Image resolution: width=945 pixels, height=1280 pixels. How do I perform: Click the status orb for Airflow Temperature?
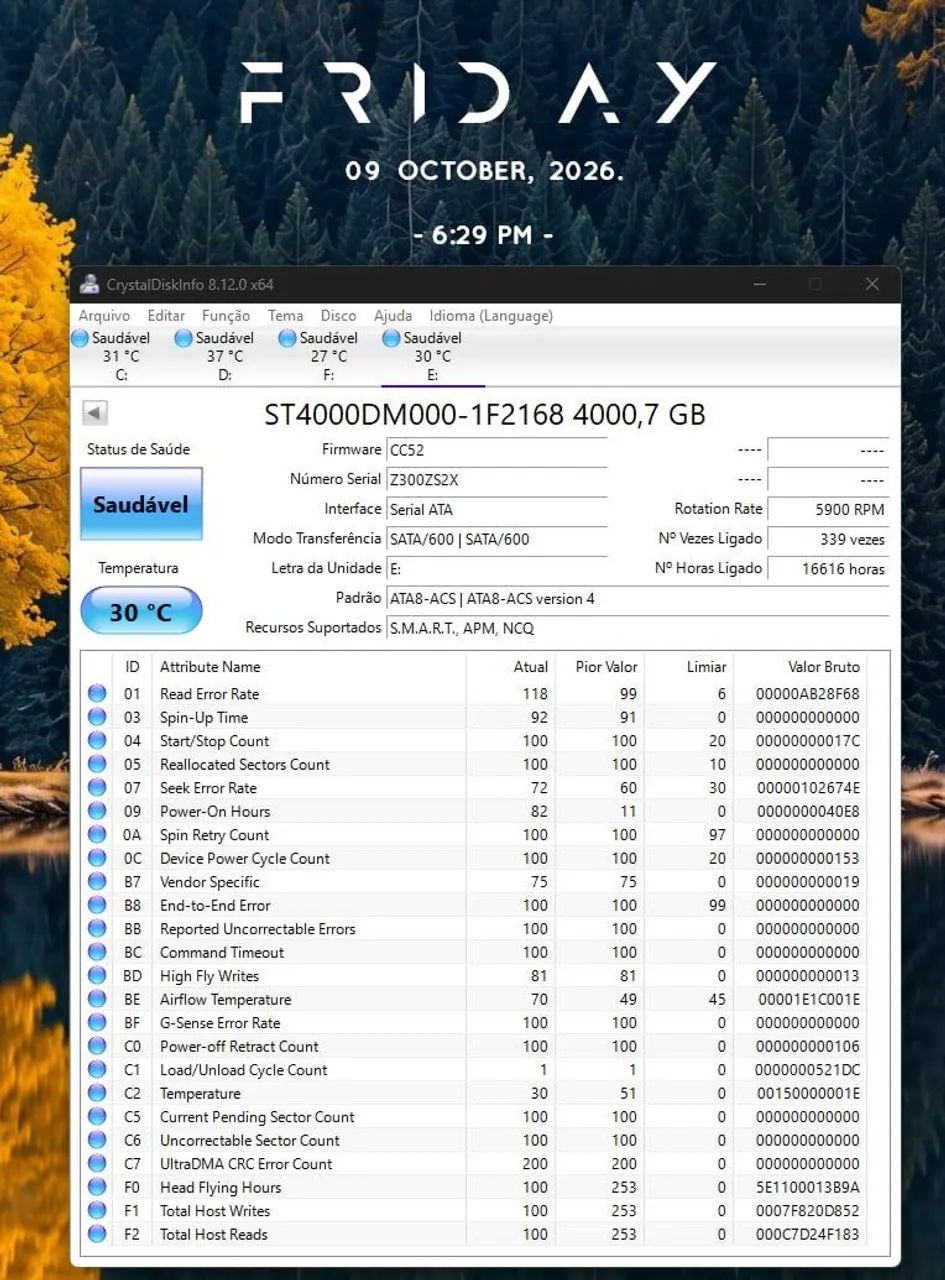[x=97, y=999]
